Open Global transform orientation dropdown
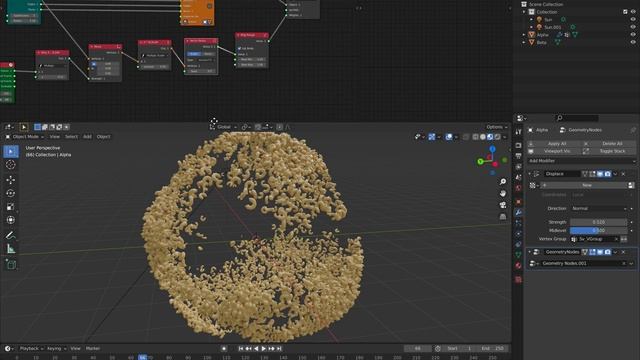This screenshot has width=640, height=360. pyautogui.click(x=224, y=127)
